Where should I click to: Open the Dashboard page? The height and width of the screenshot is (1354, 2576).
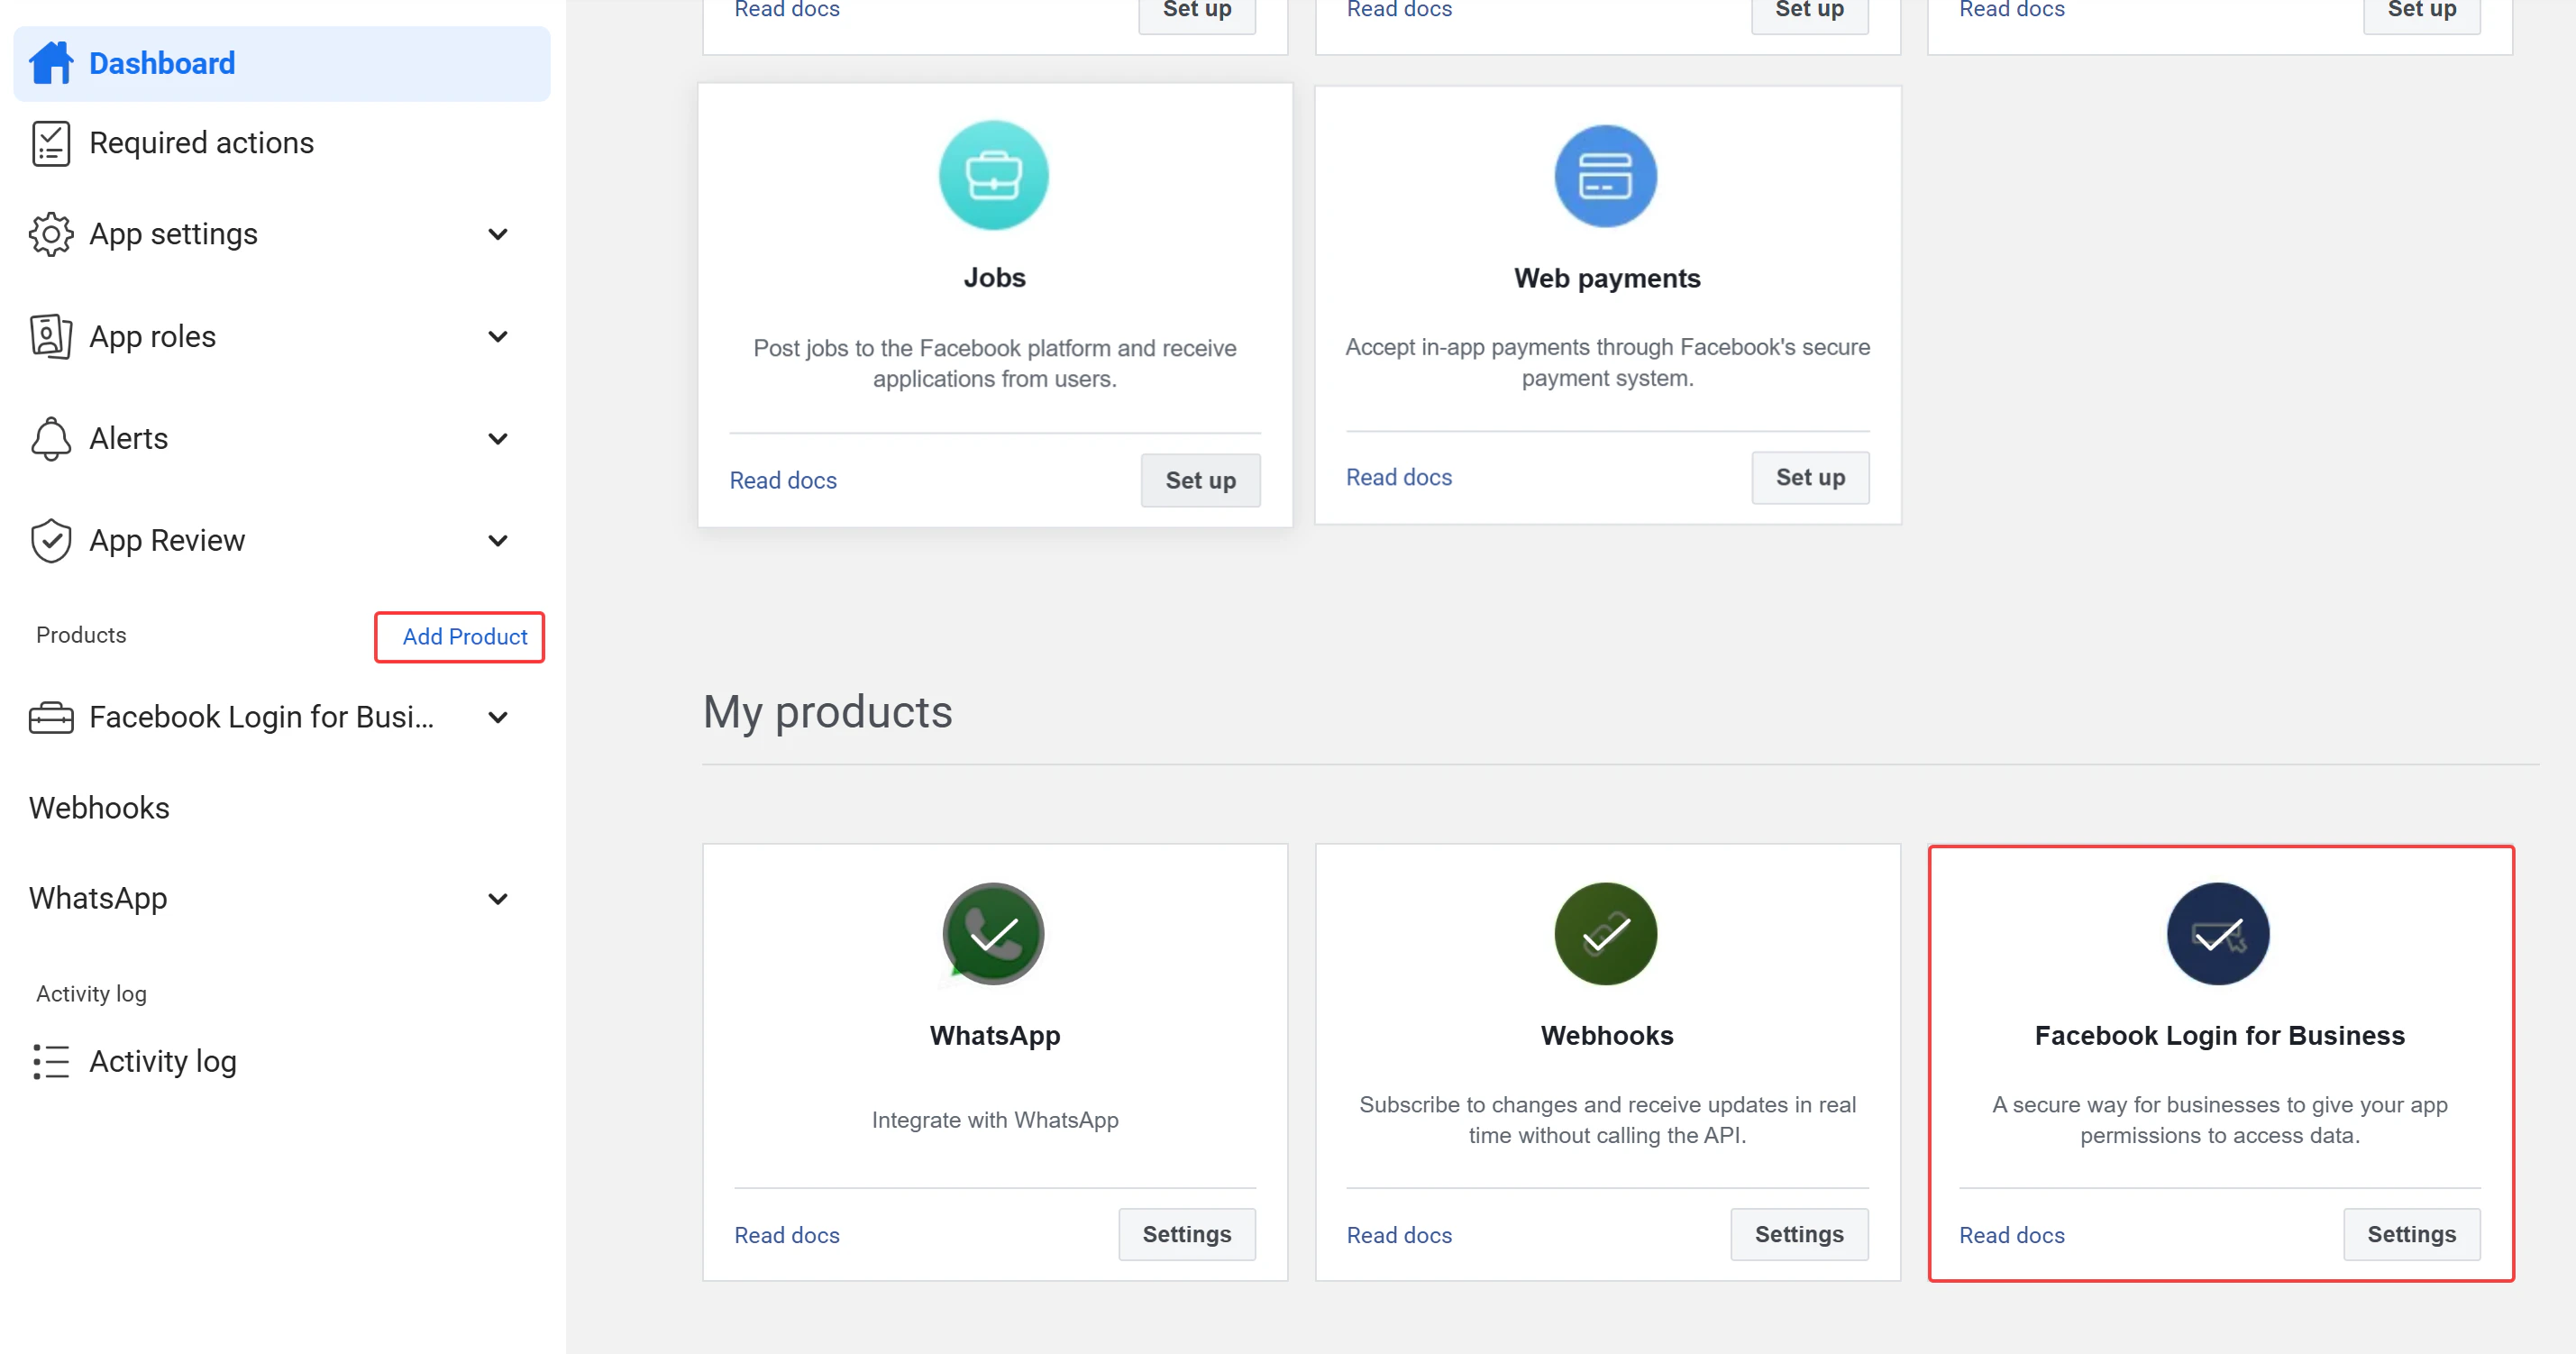point(282,63)
